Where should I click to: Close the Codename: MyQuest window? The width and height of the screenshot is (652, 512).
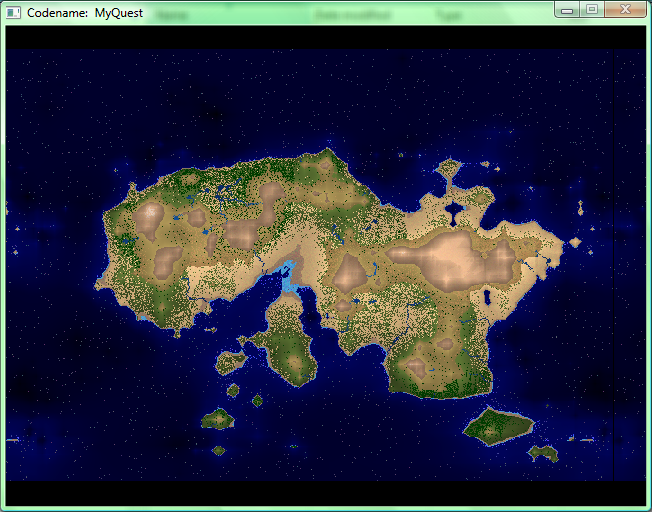click(x=625, y=10)
